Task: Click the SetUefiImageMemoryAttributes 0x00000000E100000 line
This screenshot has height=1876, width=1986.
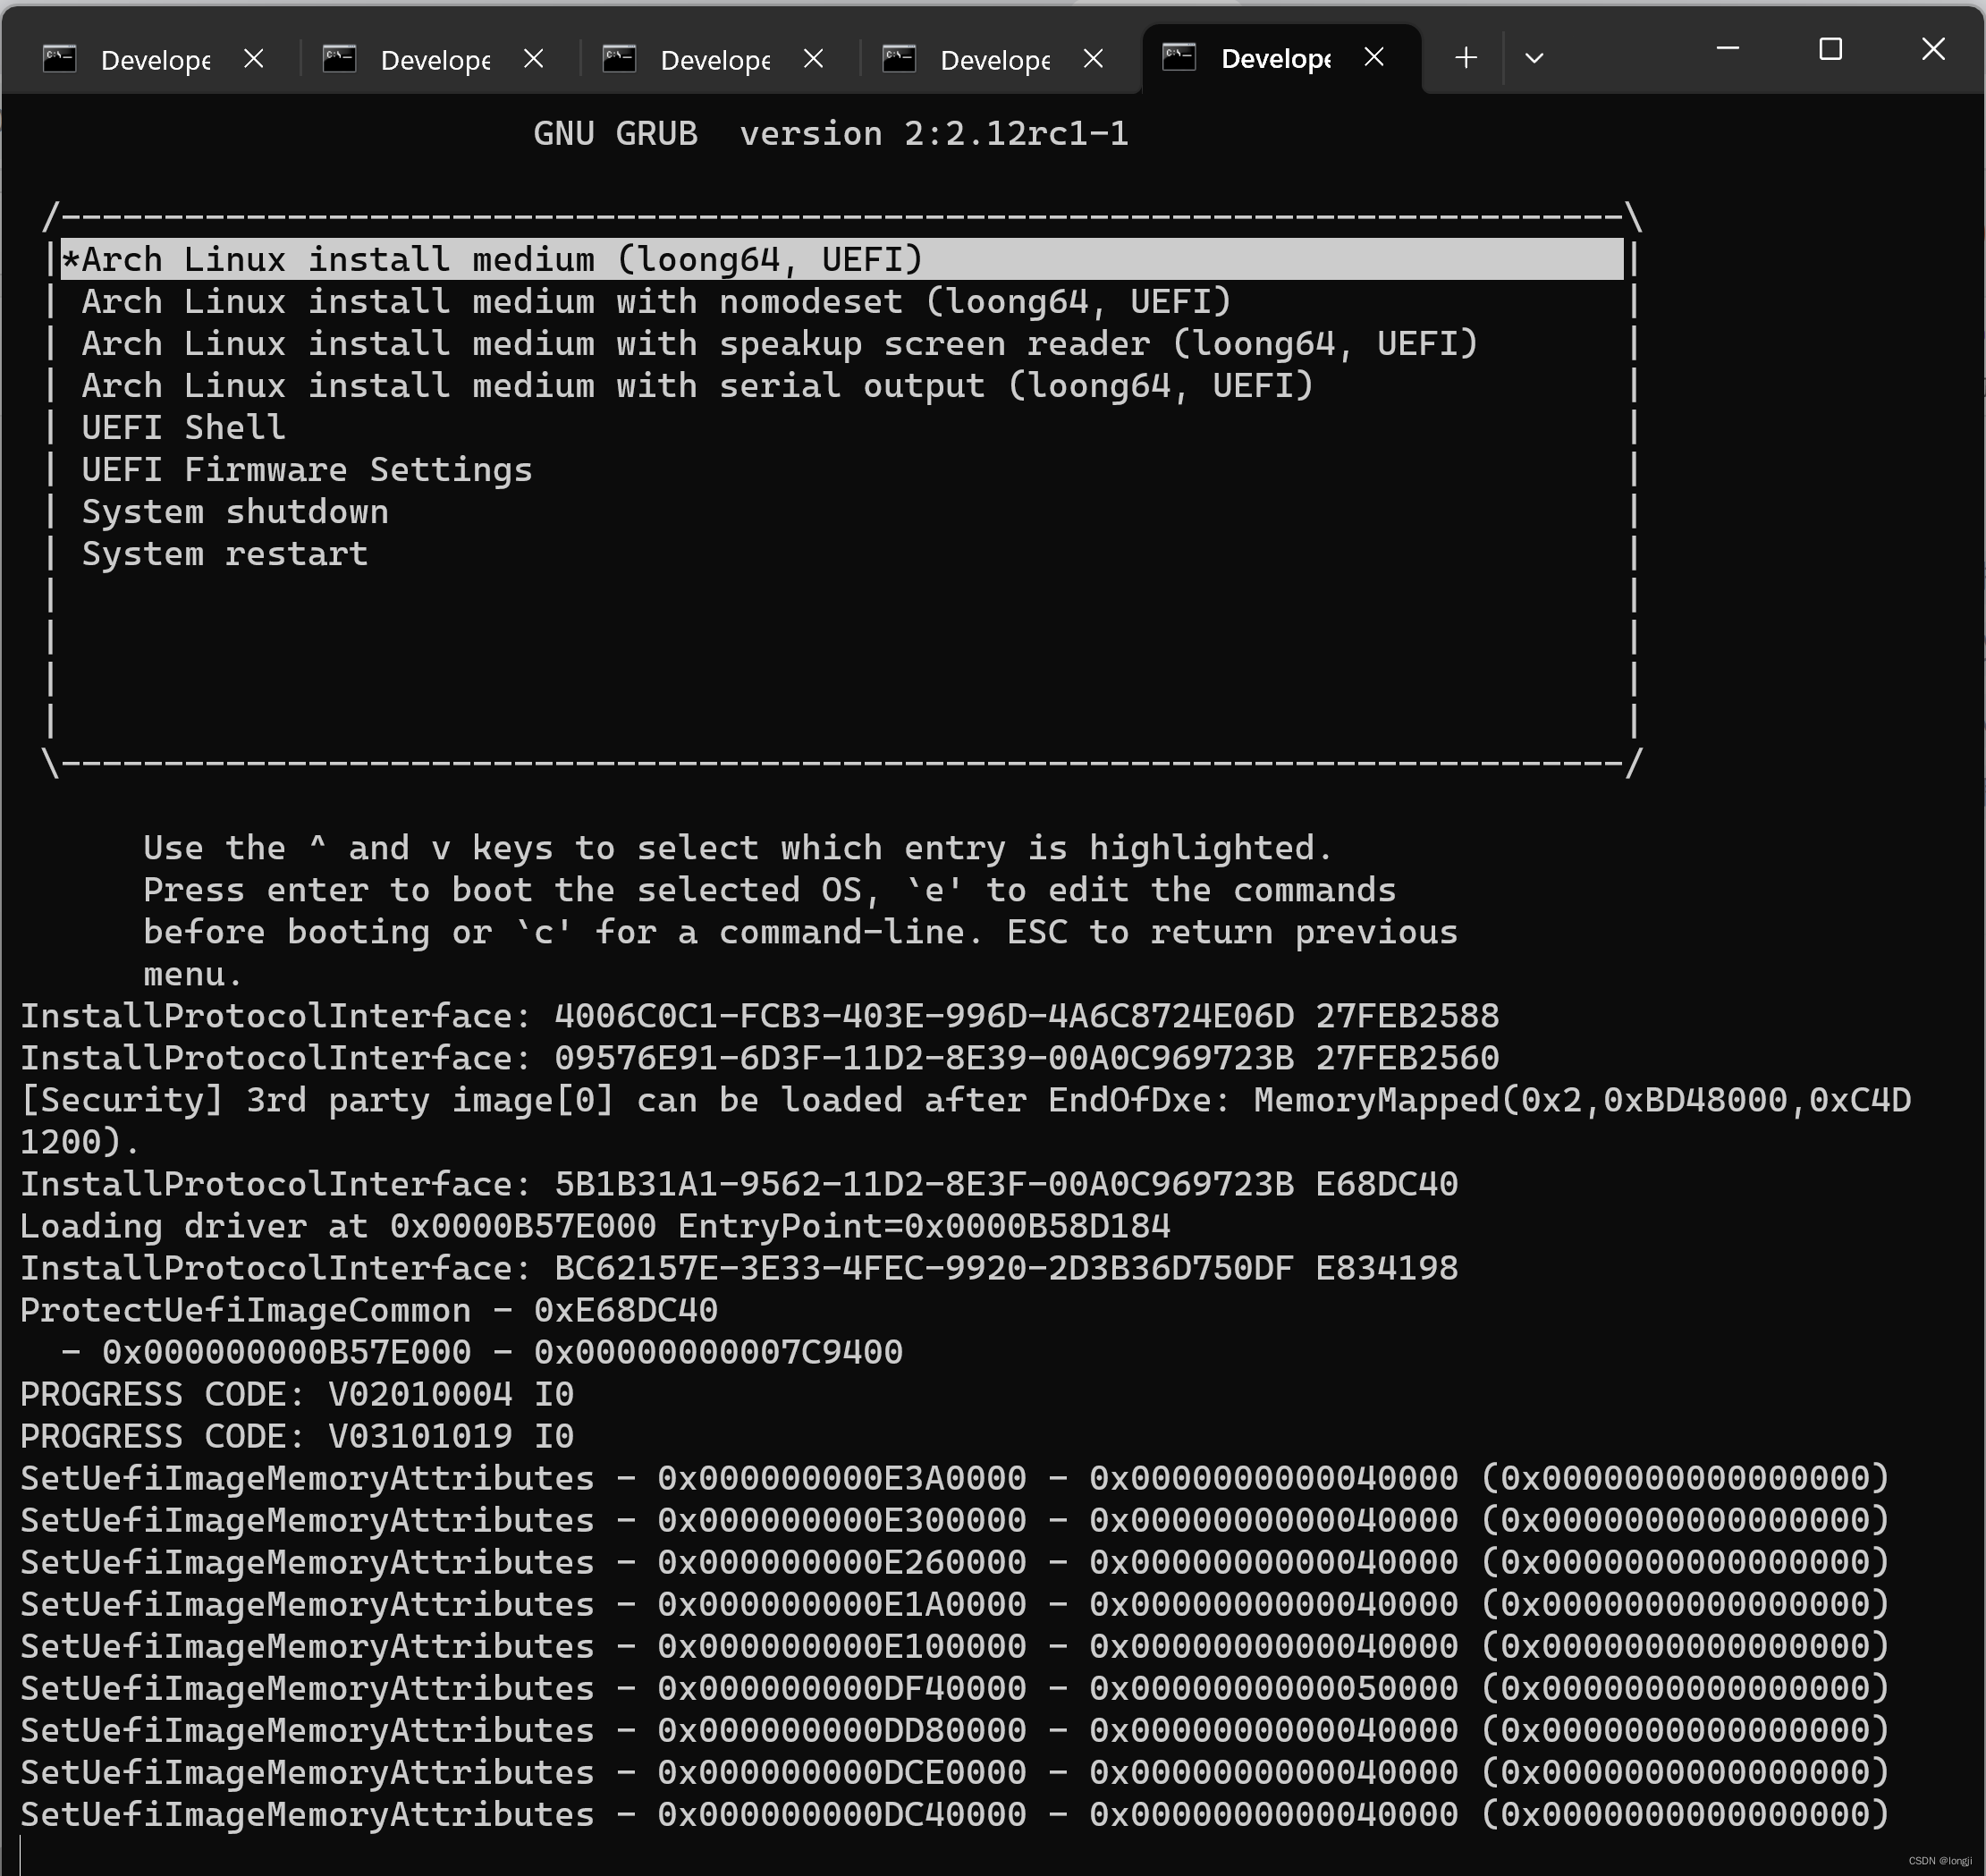Action: tap(955, 1646)
